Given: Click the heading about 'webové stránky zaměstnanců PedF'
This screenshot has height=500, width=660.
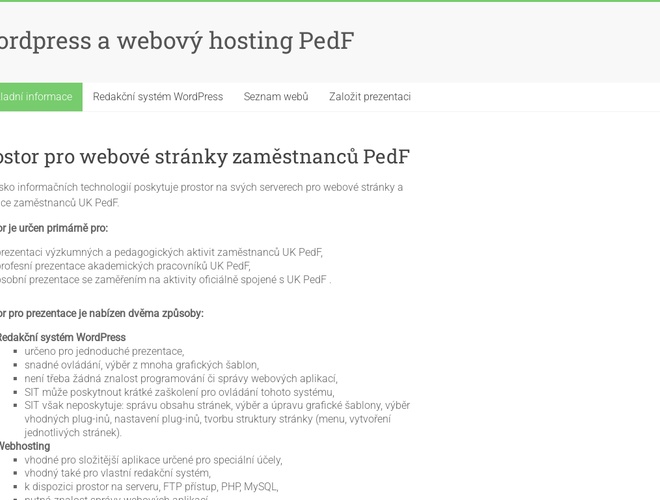Looking at the screenshot, I should pyautogui.click(x=204, y=157).
